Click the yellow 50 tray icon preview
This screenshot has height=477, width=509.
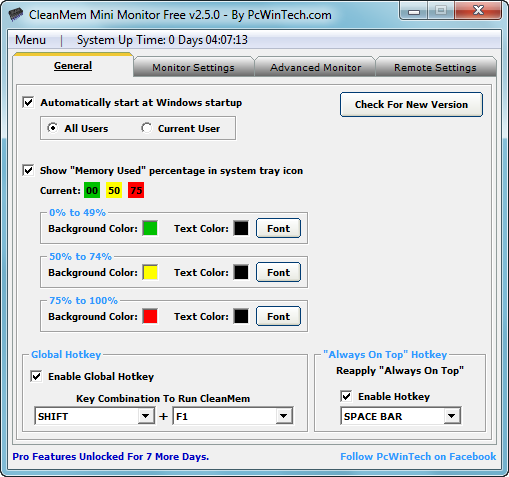coord(114,190)
